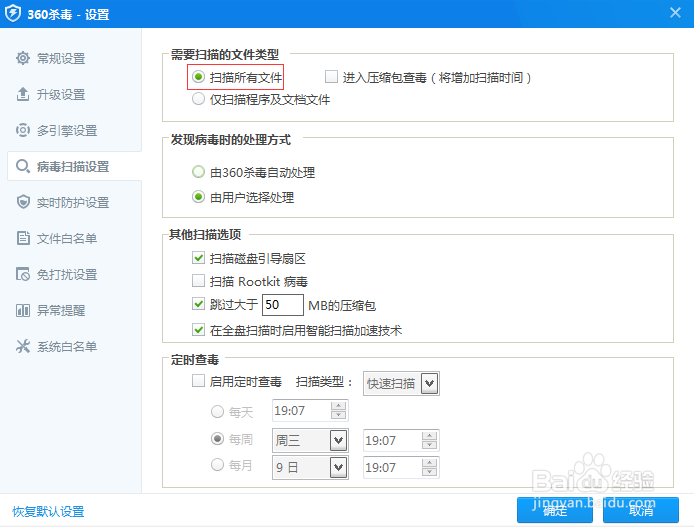Click the tools icon for 系统白名单
Viewport: 694px width, 527px height.
tap(23, 346)
